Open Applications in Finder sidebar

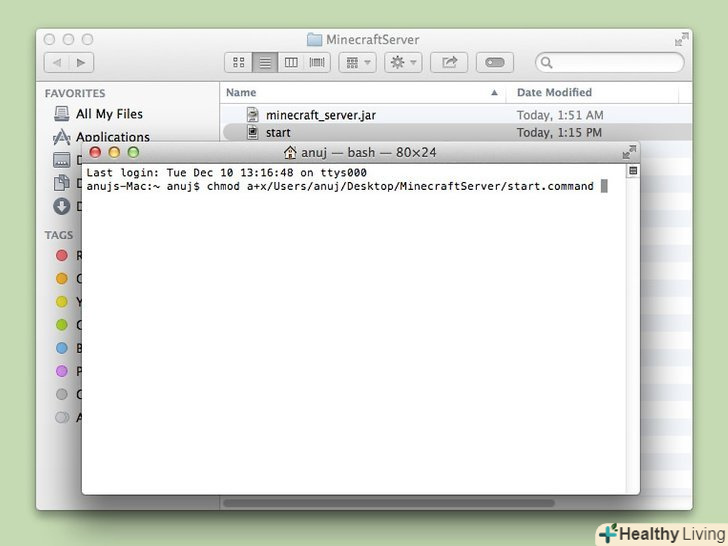pos(113,137)
